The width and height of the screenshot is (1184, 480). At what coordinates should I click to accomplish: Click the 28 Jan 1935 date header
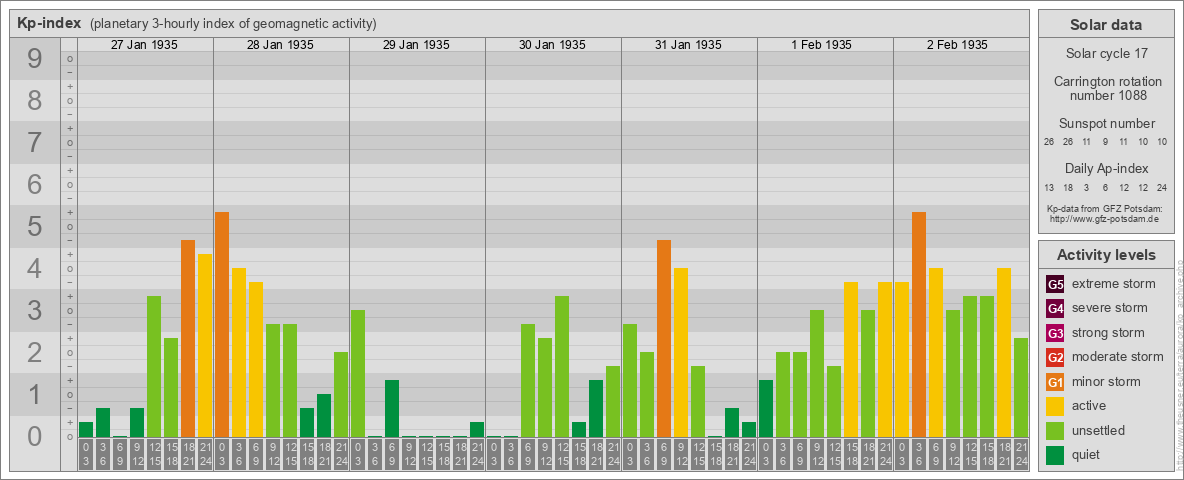click(280, 45)
